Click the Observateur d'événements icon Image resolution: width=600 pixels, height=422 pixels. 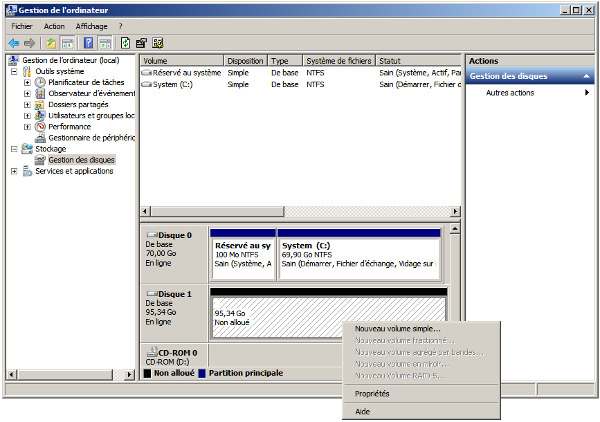[40, 93]
